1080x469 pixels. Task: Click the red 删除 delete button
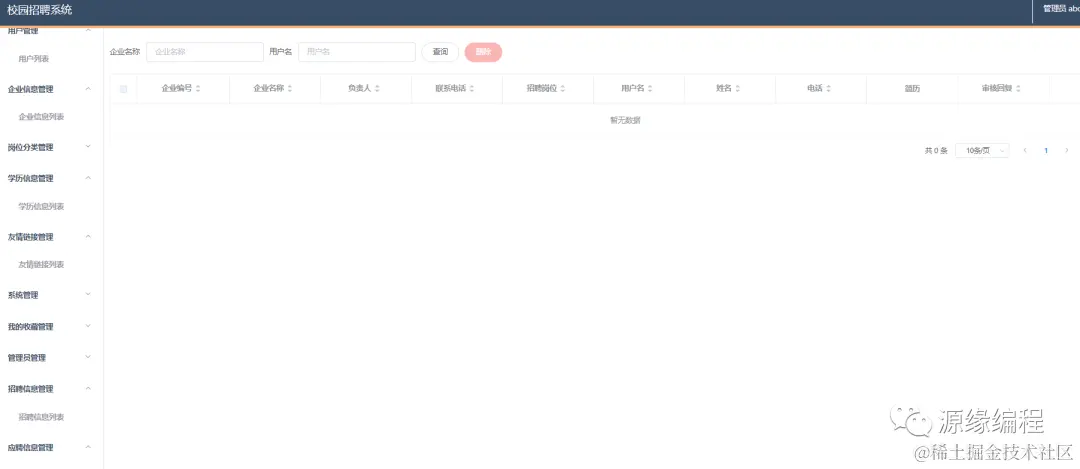[484, 52]
